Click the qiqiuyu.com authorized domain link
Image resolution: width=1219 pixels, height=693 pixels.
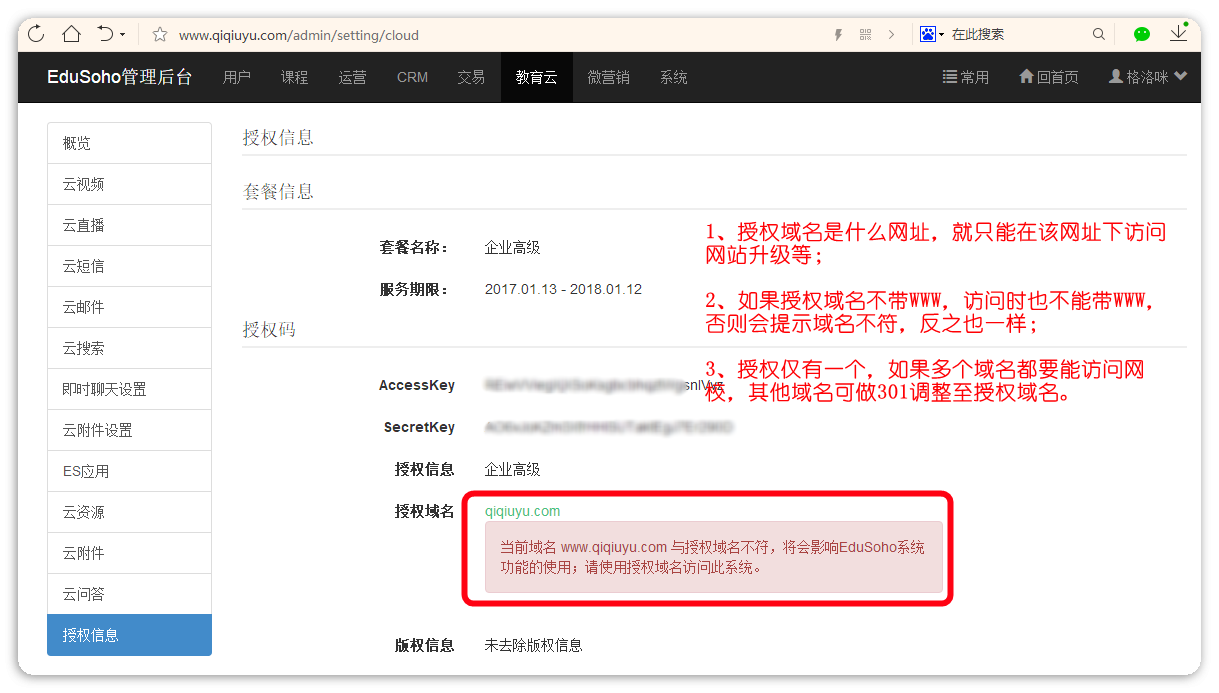[522, 511]
